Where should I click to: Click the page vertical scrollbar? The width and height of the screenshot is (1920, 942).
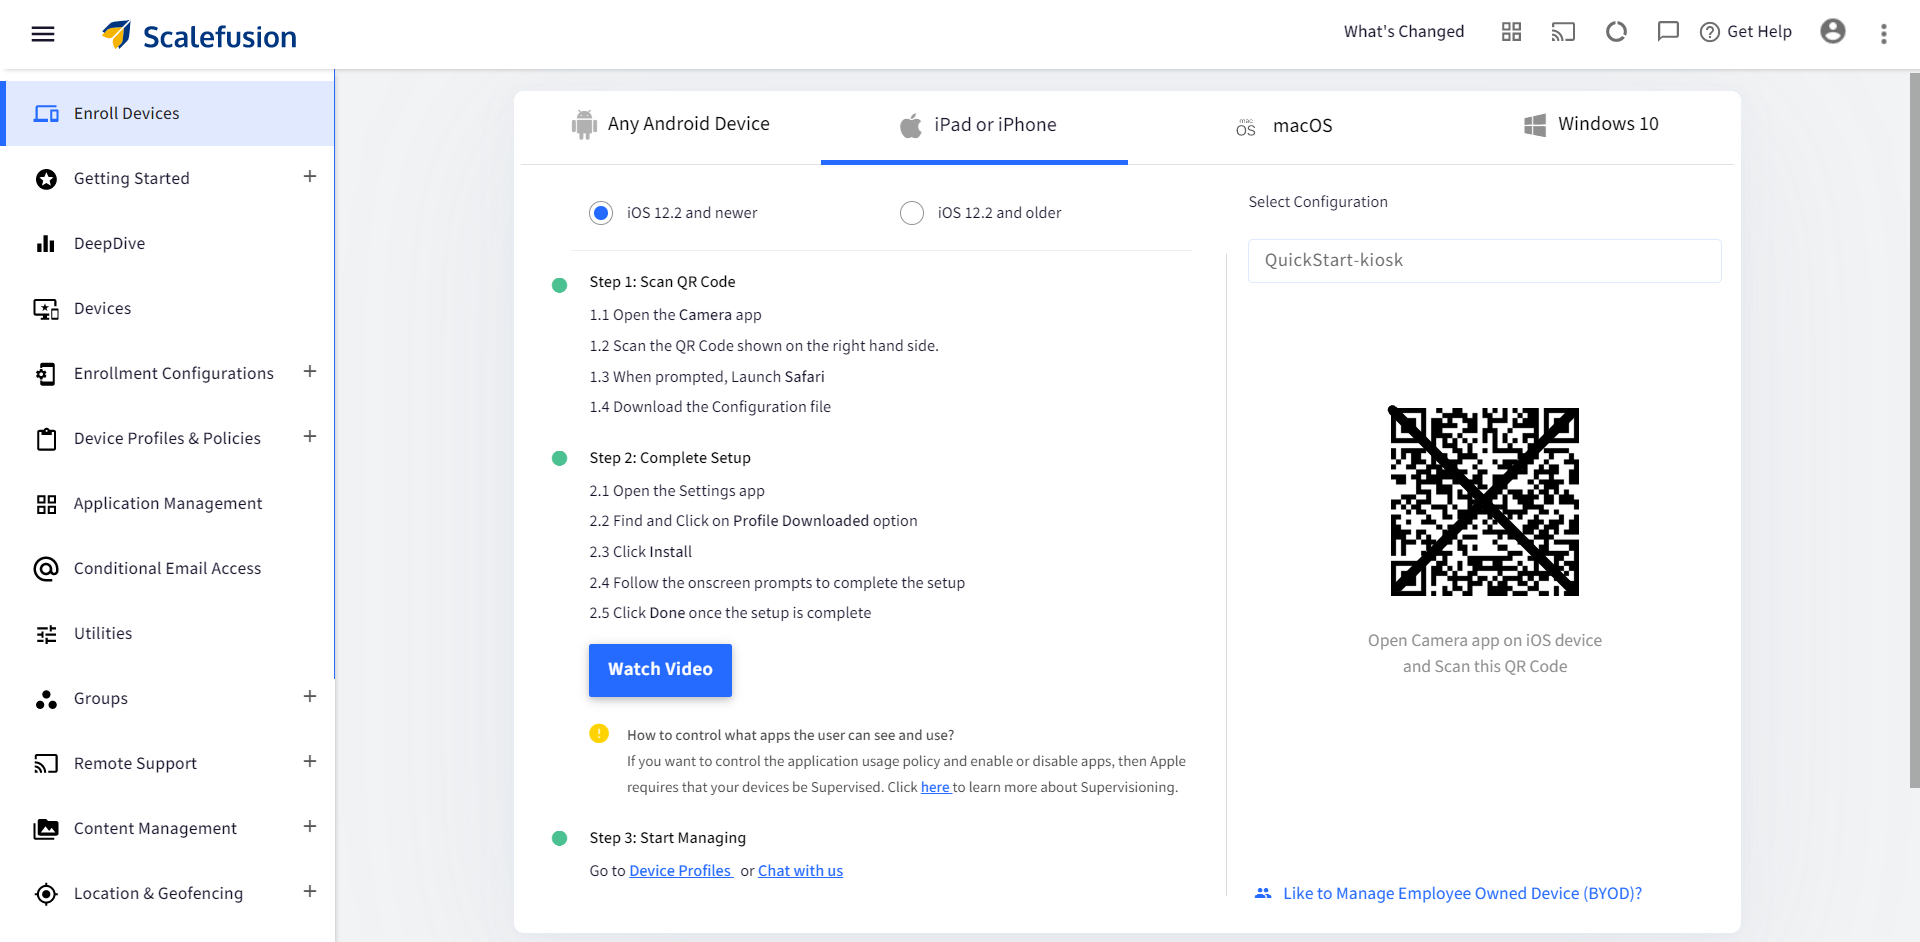click(1914, 430)
